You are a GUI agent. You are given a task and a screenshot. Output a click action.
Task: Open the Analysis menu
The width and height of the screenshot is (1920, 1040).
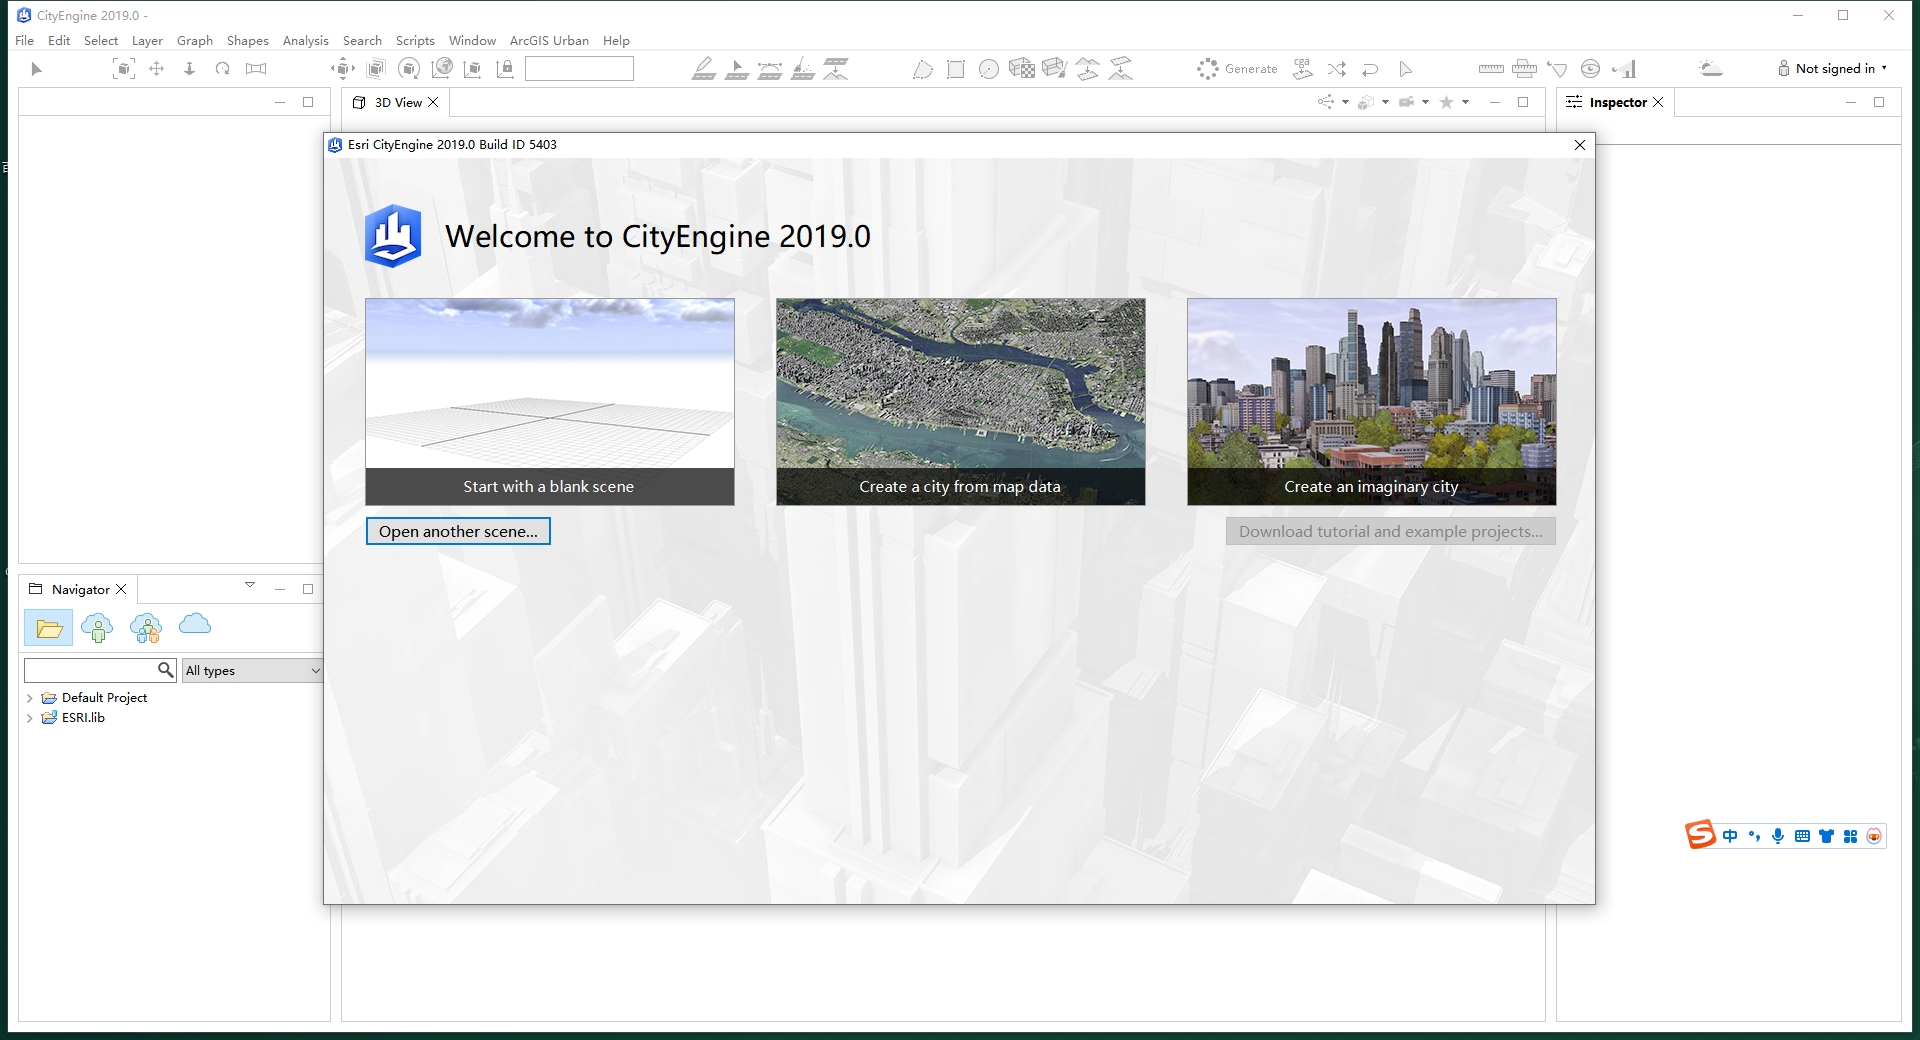click(x=305, y=41)
